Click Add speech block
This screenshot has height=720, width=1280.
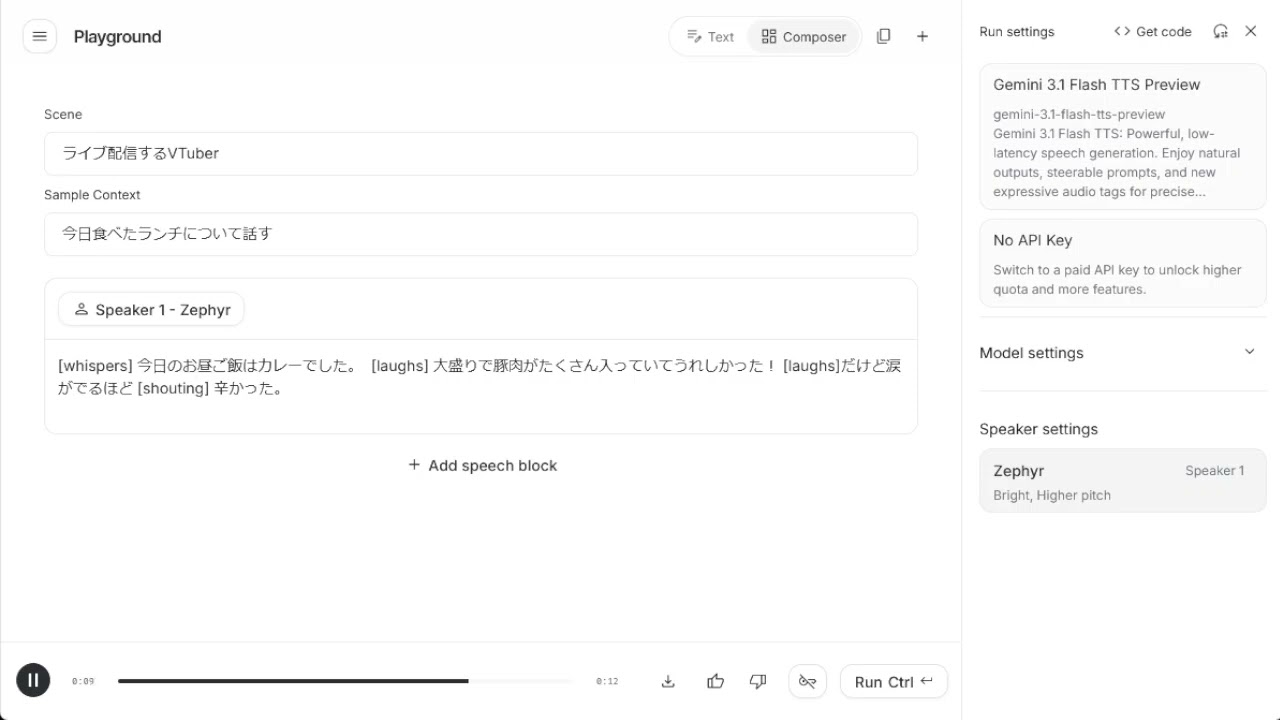pos(482,466)
